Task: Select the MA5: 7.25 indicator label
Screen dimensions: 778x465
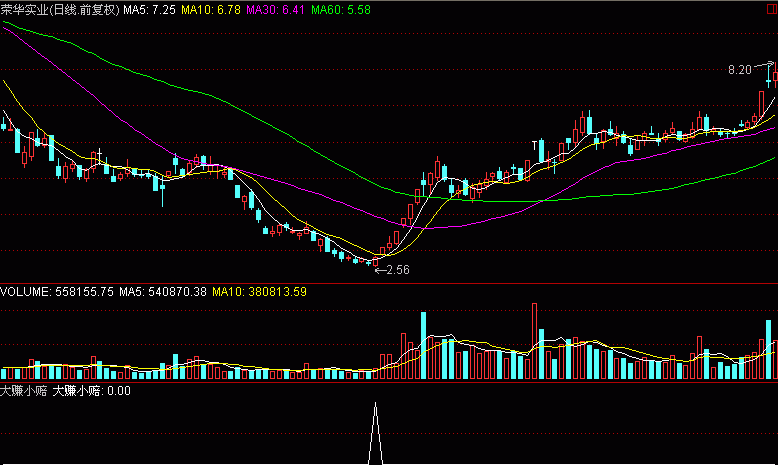Action: point(149,10)
